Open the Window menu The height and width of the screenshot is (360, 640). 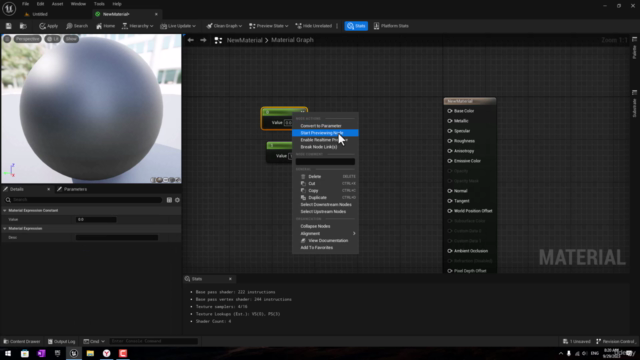coord(78,4)
